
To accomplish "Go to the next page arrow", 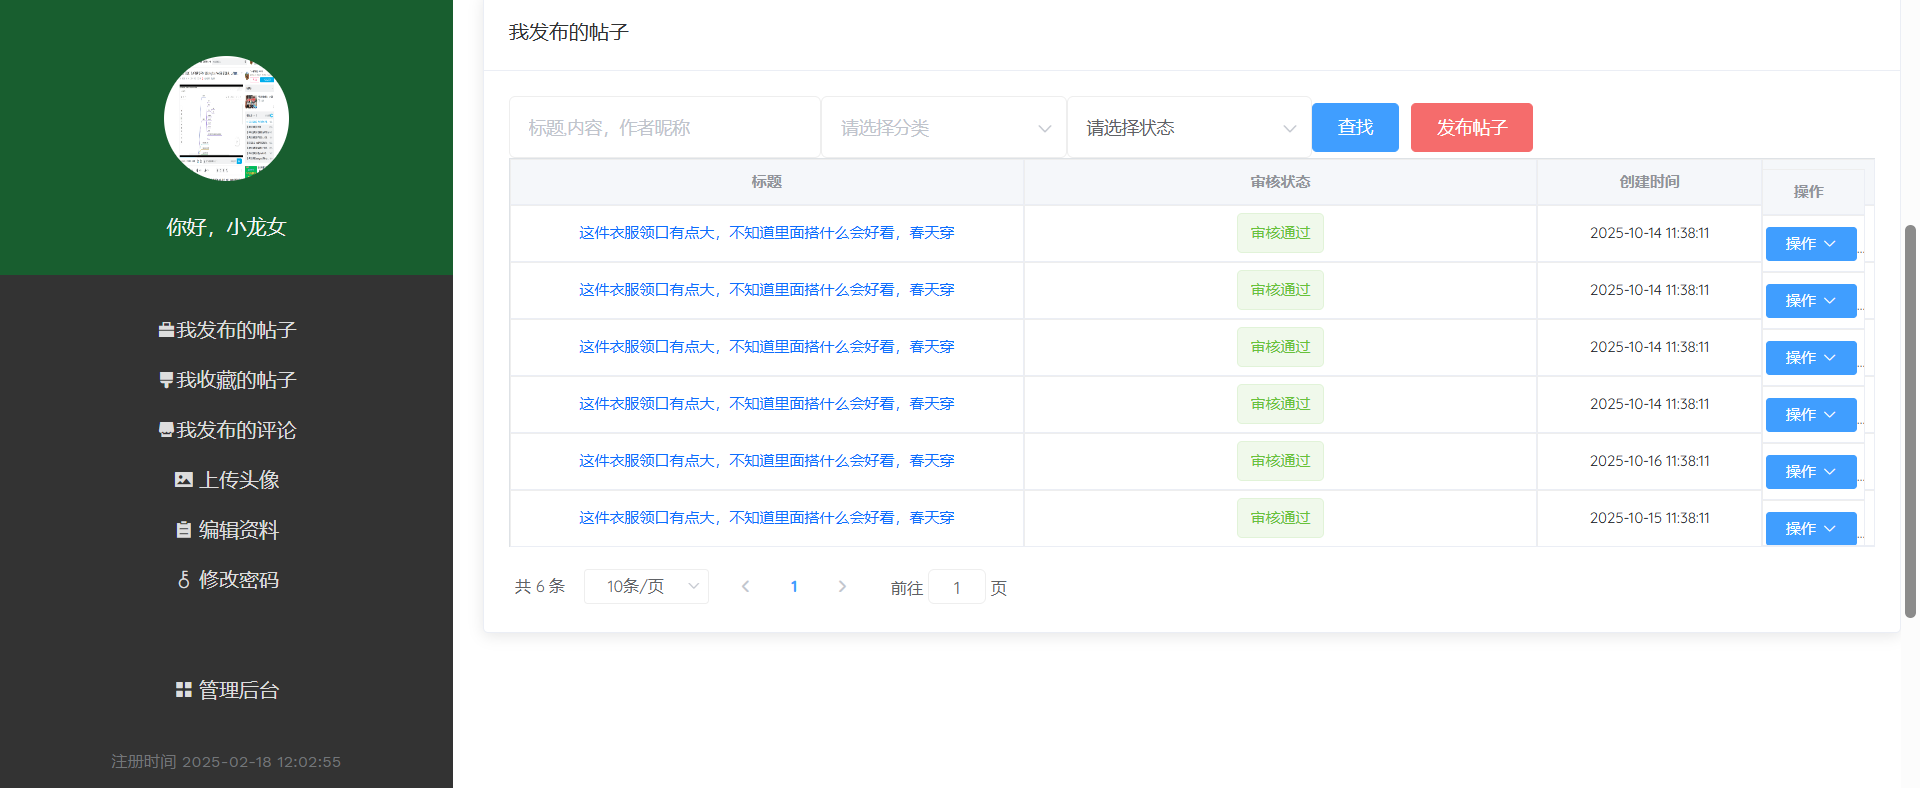I will (x=842, y=587).
